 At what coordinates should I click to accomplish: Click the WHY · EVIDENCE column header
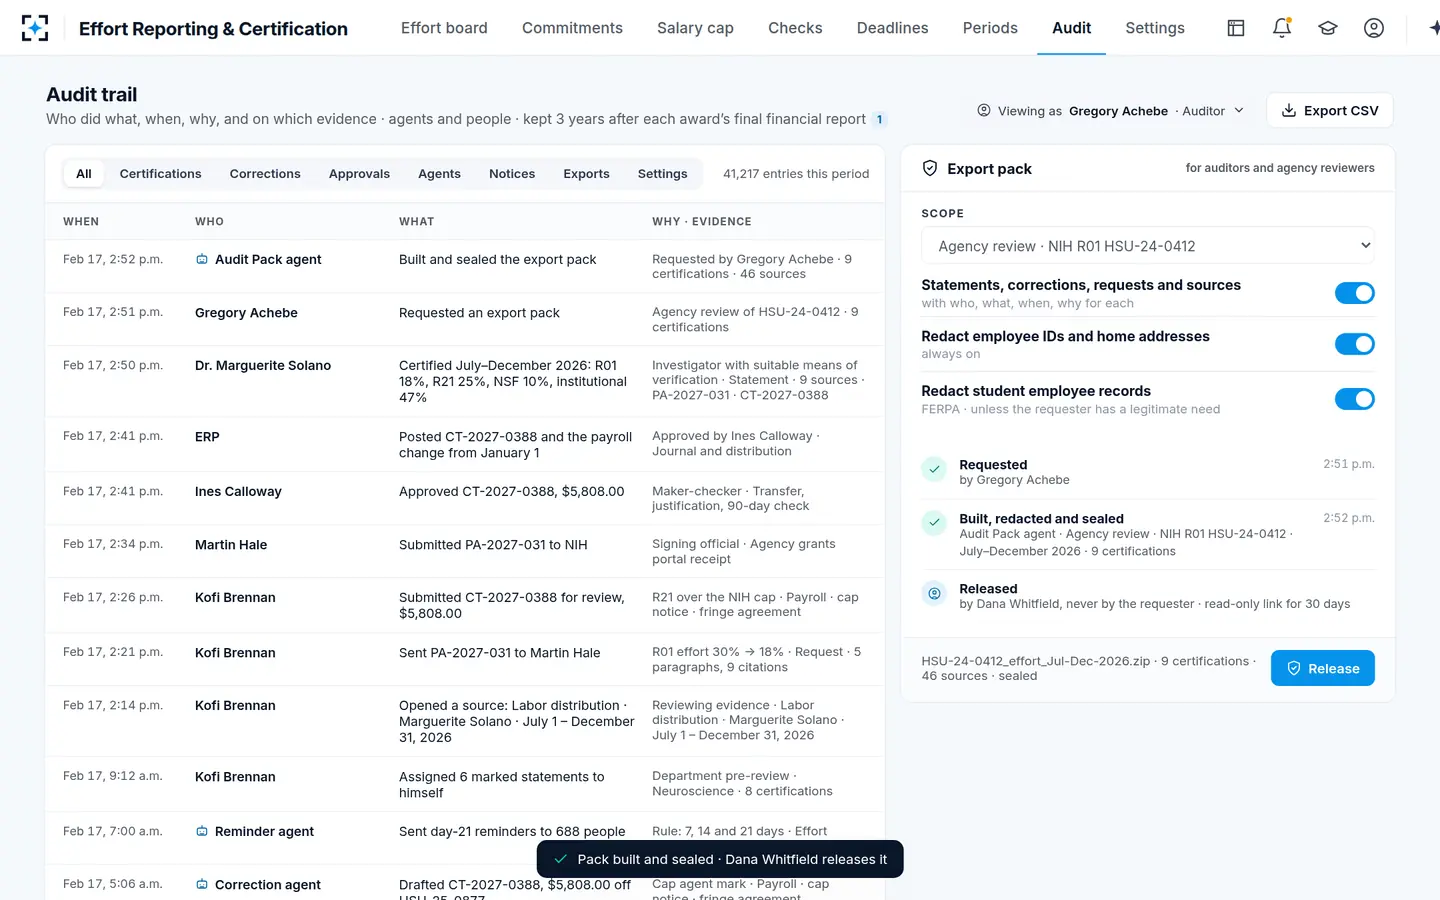[702, 222]
